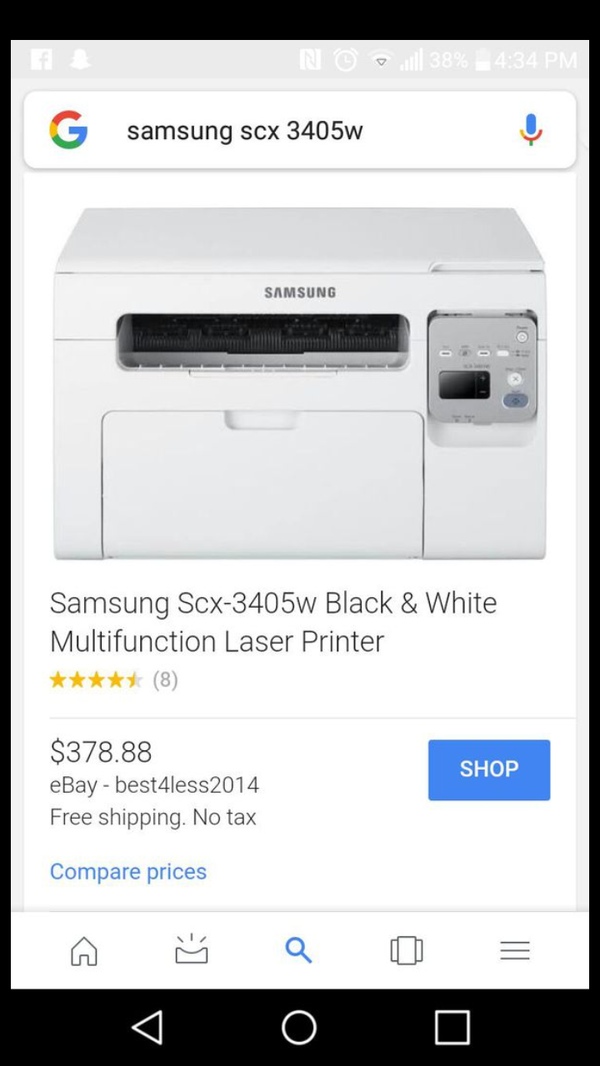The width and height of the screenshot is (600, 1066).
Task: Tap Android recent apps square
Action: pyautogui.click(x=452, y=1027)
